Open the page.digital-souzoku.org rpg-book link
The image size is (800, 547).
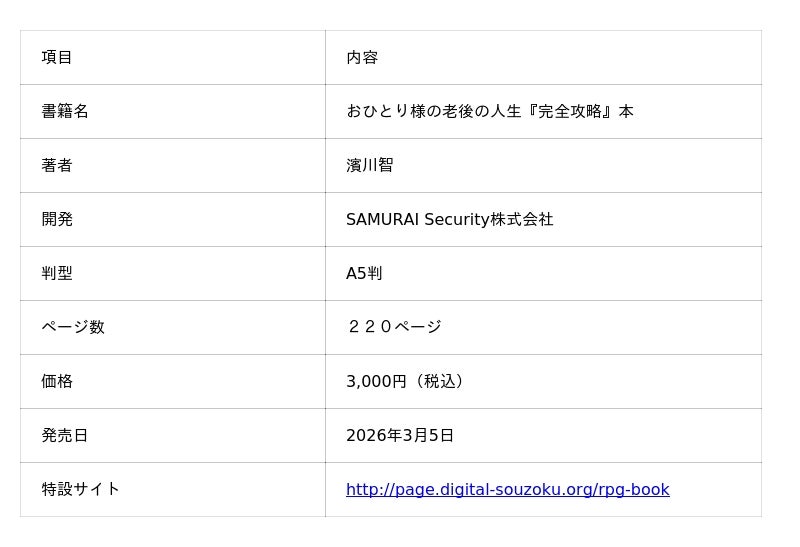coord(507,490)
